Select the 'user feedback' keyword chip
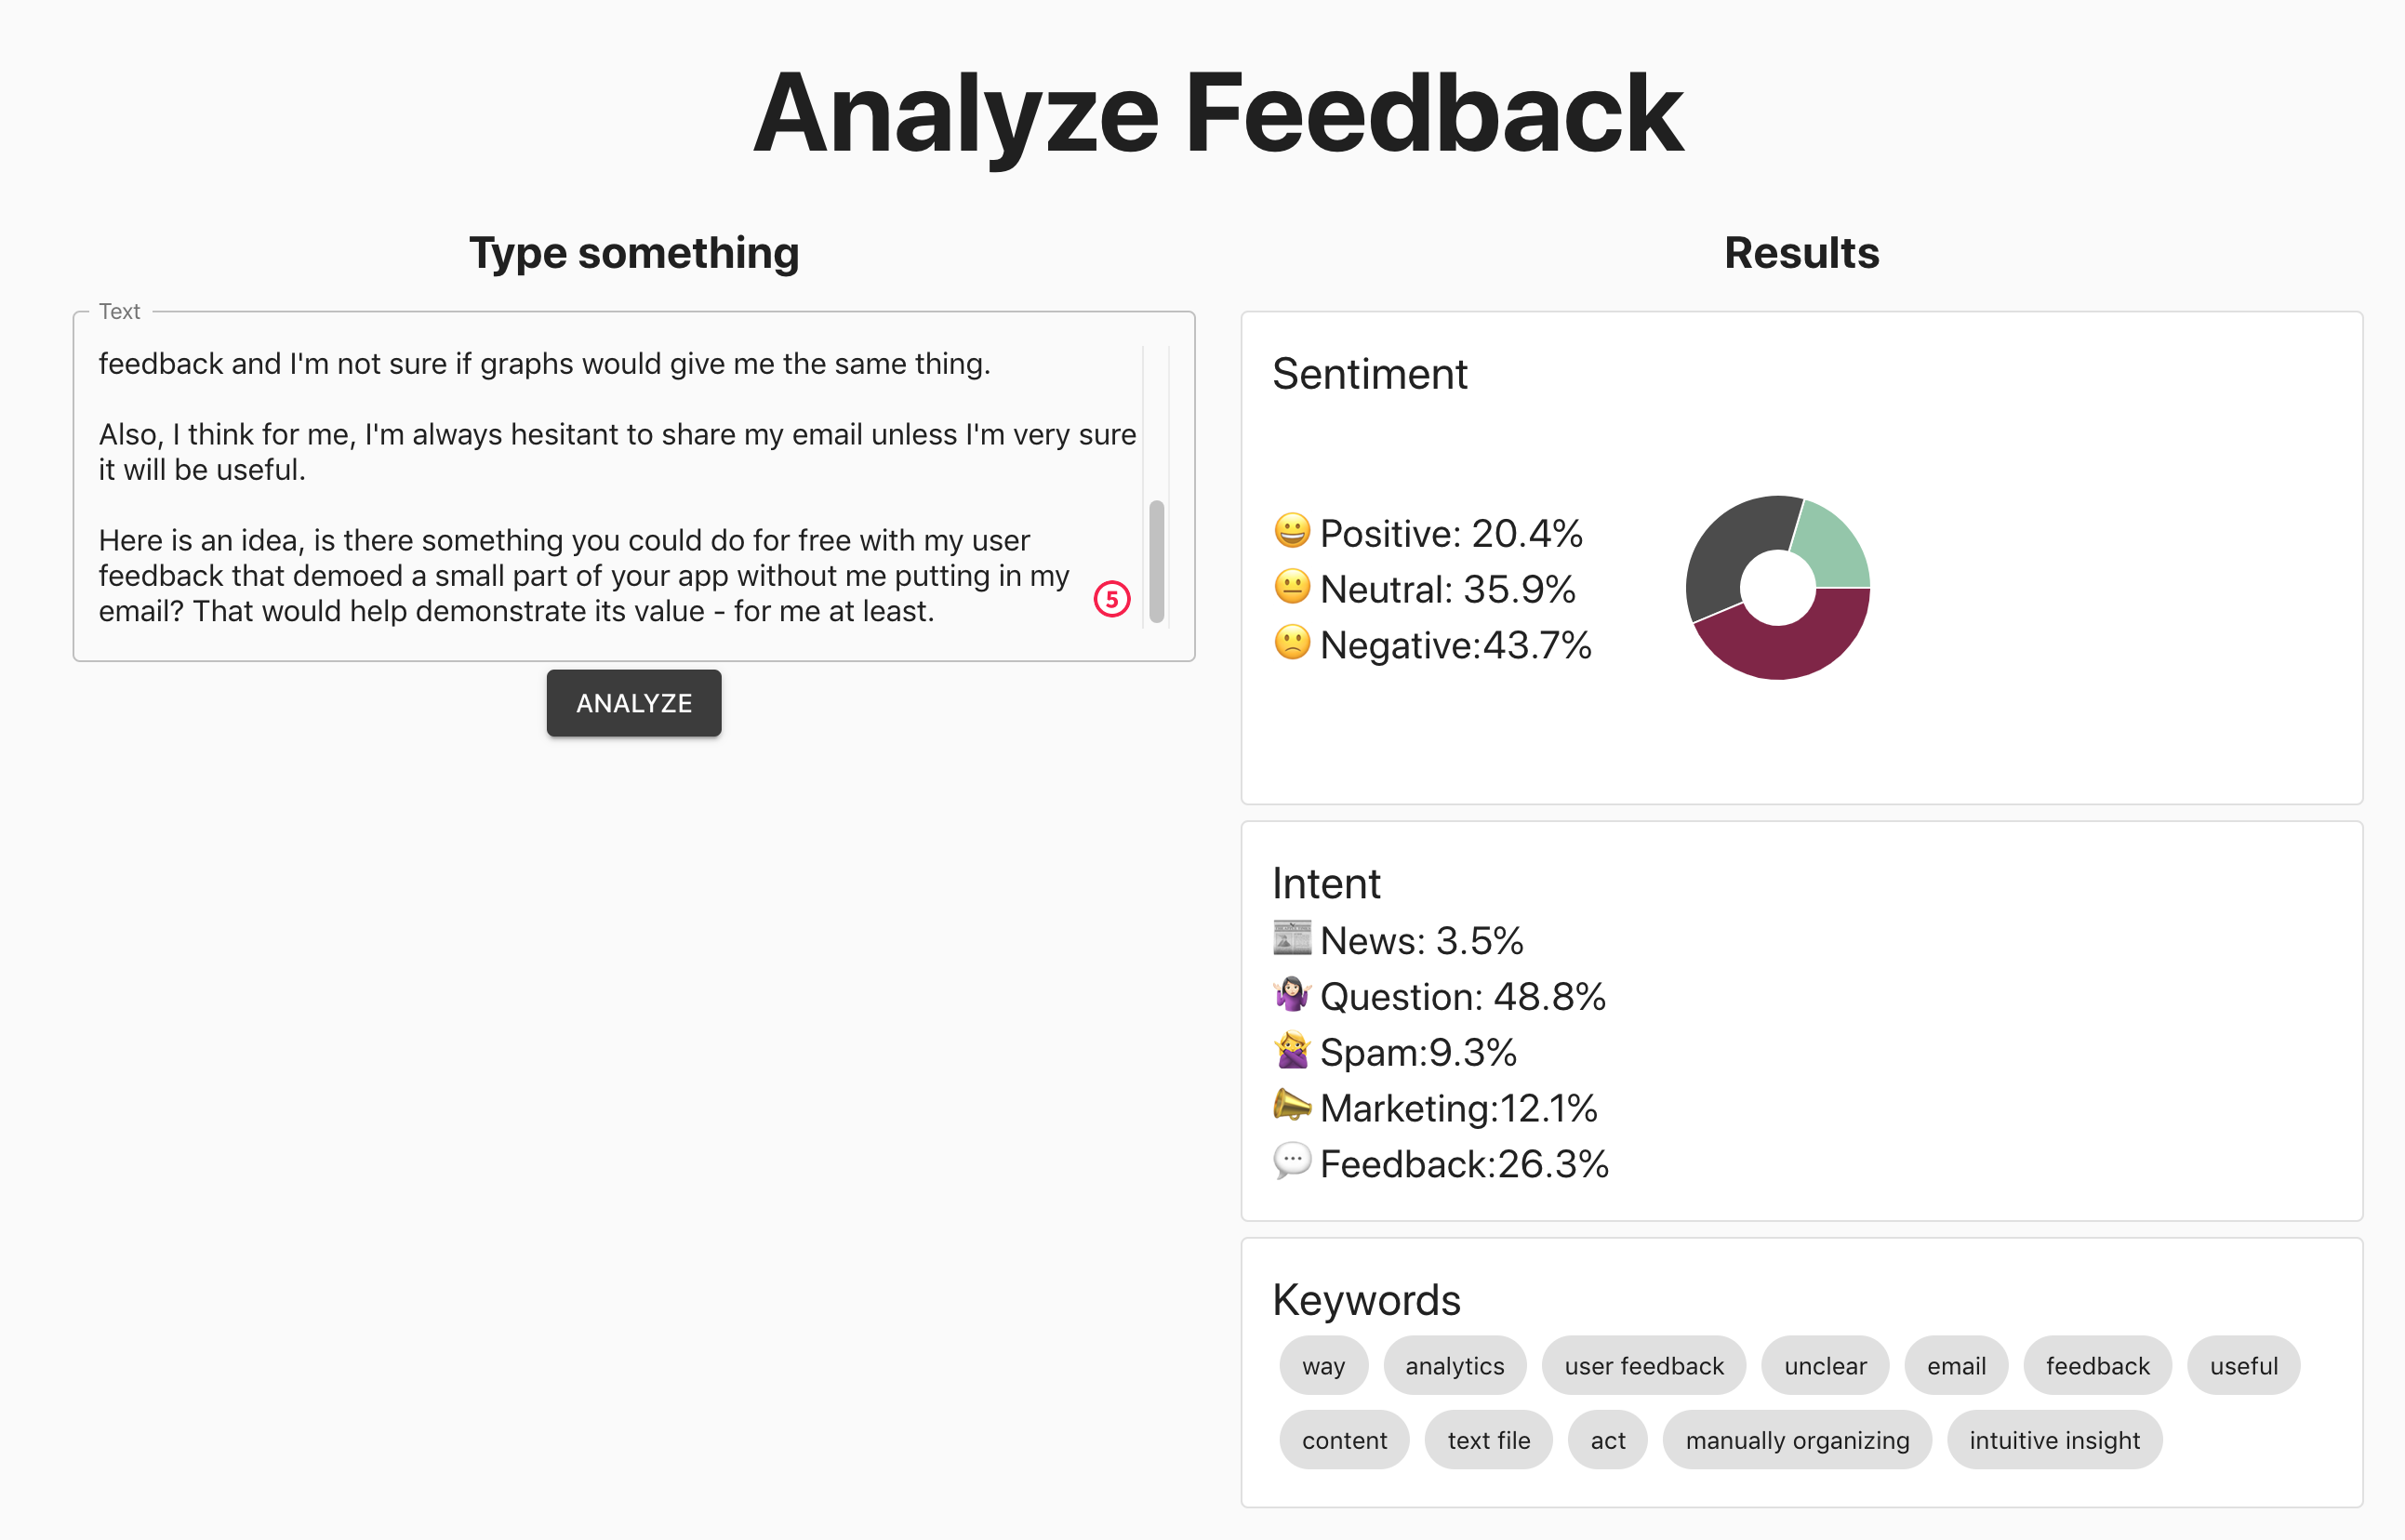 coord(1643,1365)
